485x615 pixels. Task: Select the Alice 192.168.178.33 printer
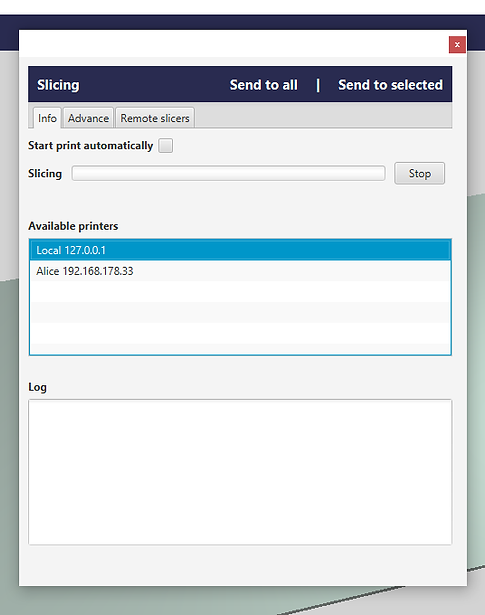(240, 271)
